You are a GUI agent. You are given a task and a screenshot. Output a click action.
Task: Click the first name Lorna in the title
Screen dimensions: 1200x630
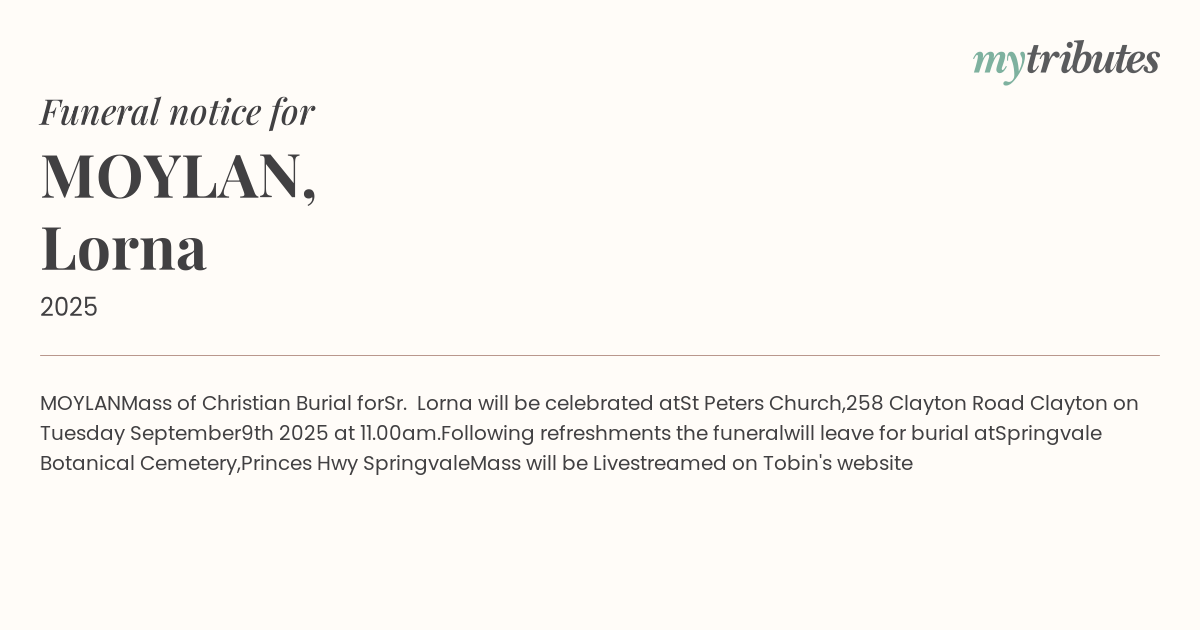point(124,247)
